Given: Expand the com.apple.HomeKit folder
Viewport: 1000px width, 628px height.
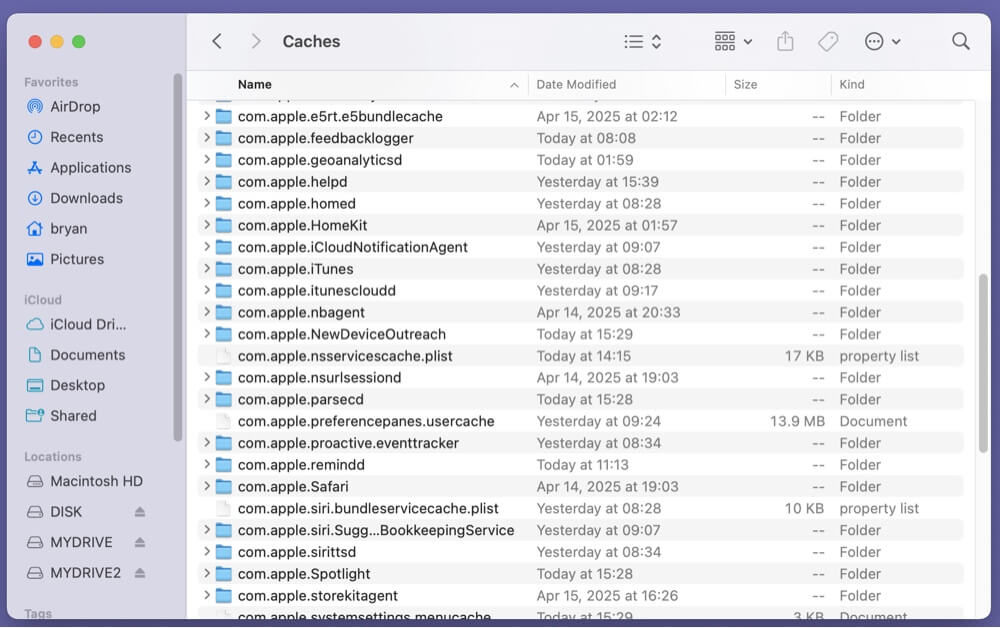Looking at the screenshot, I should (x=207, y=225).
